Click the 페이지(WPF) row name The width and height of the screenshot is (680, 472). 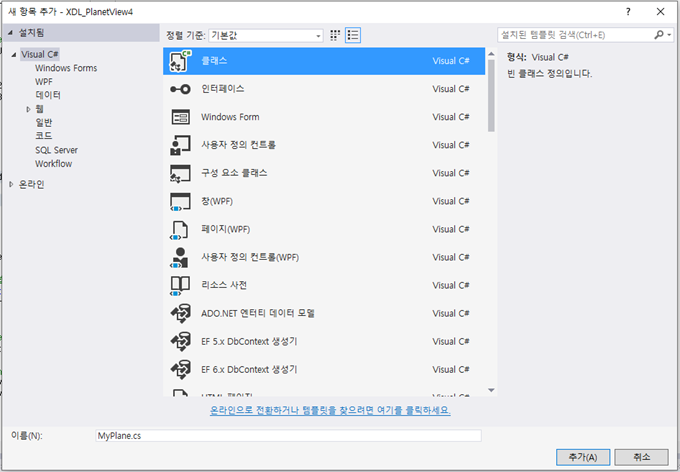coord(225,229)
